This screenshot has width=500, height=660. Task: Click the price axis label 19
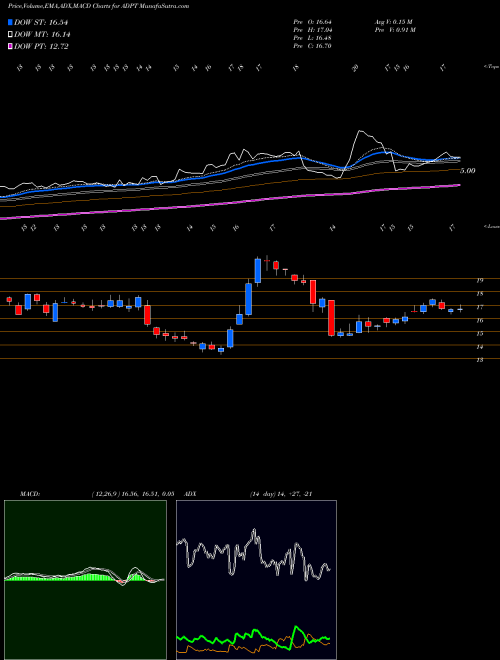coord(480,280)
